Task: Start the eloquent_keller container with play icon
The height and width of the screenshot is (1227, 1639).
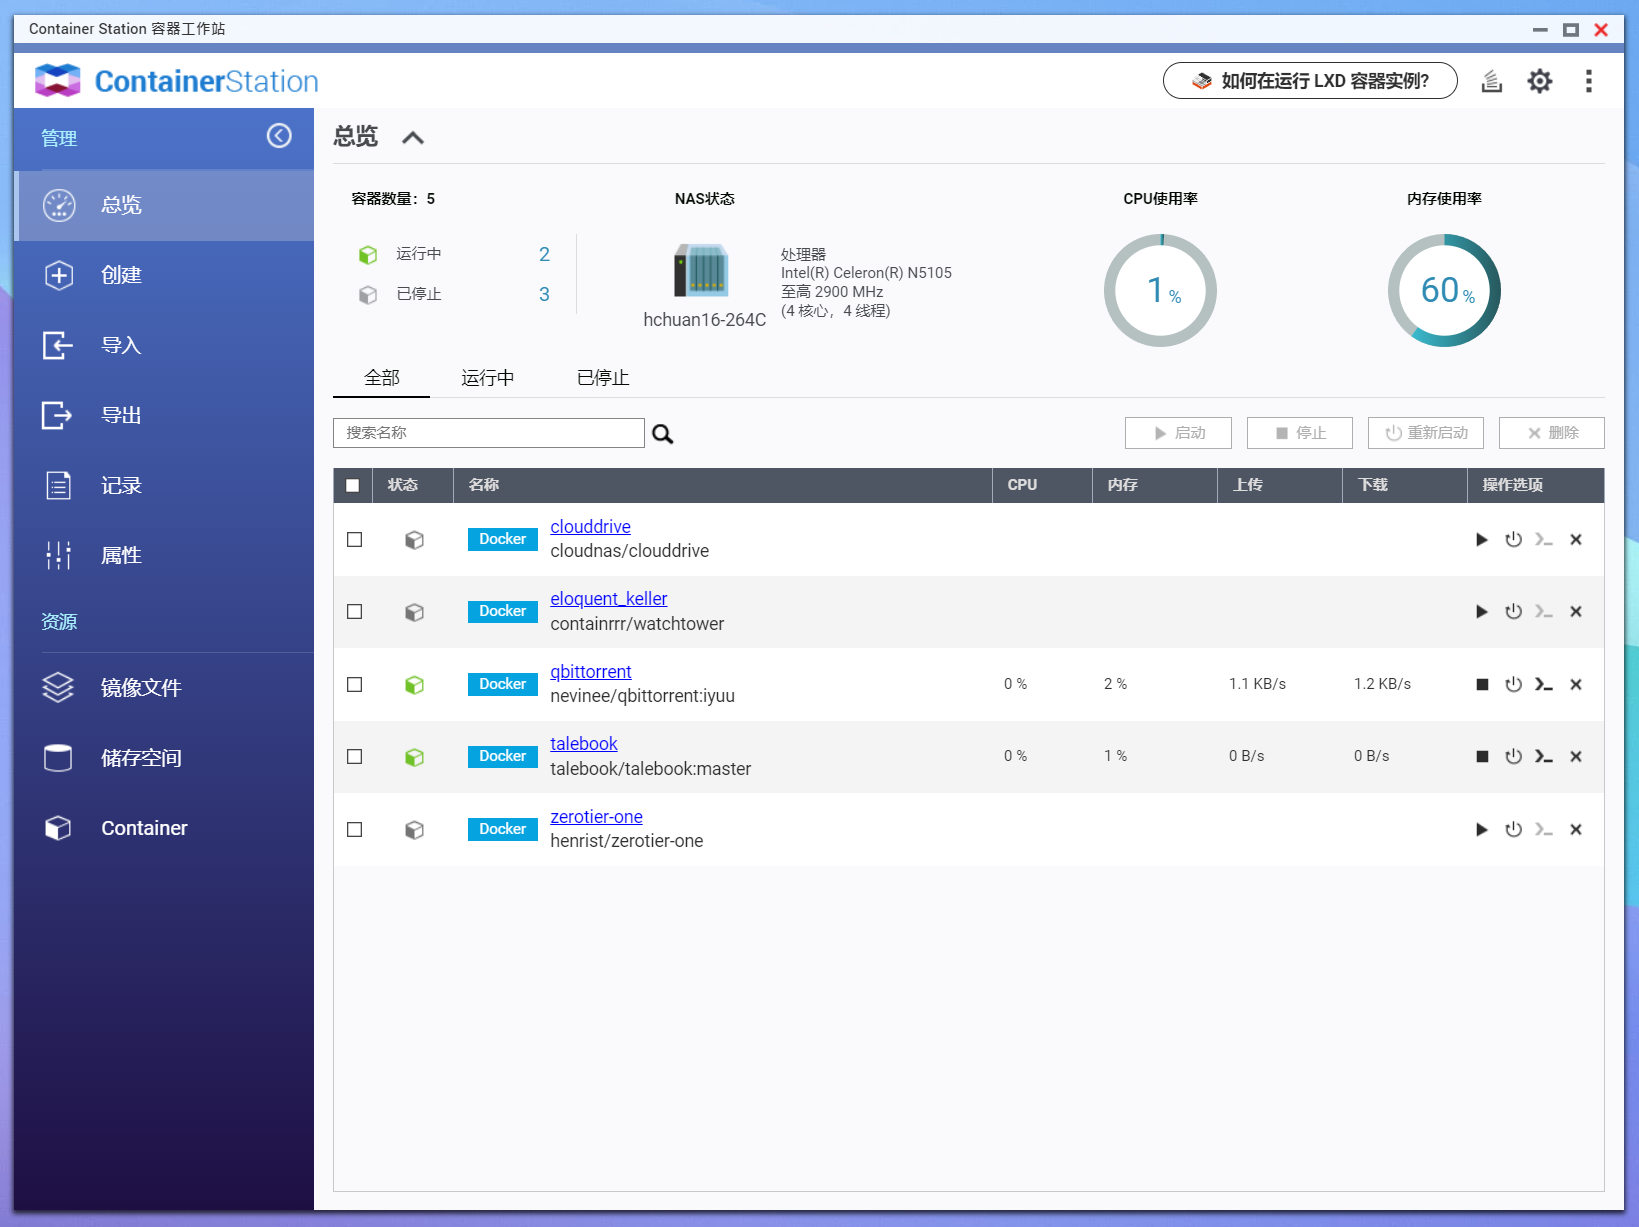Action: [1481, 612]
